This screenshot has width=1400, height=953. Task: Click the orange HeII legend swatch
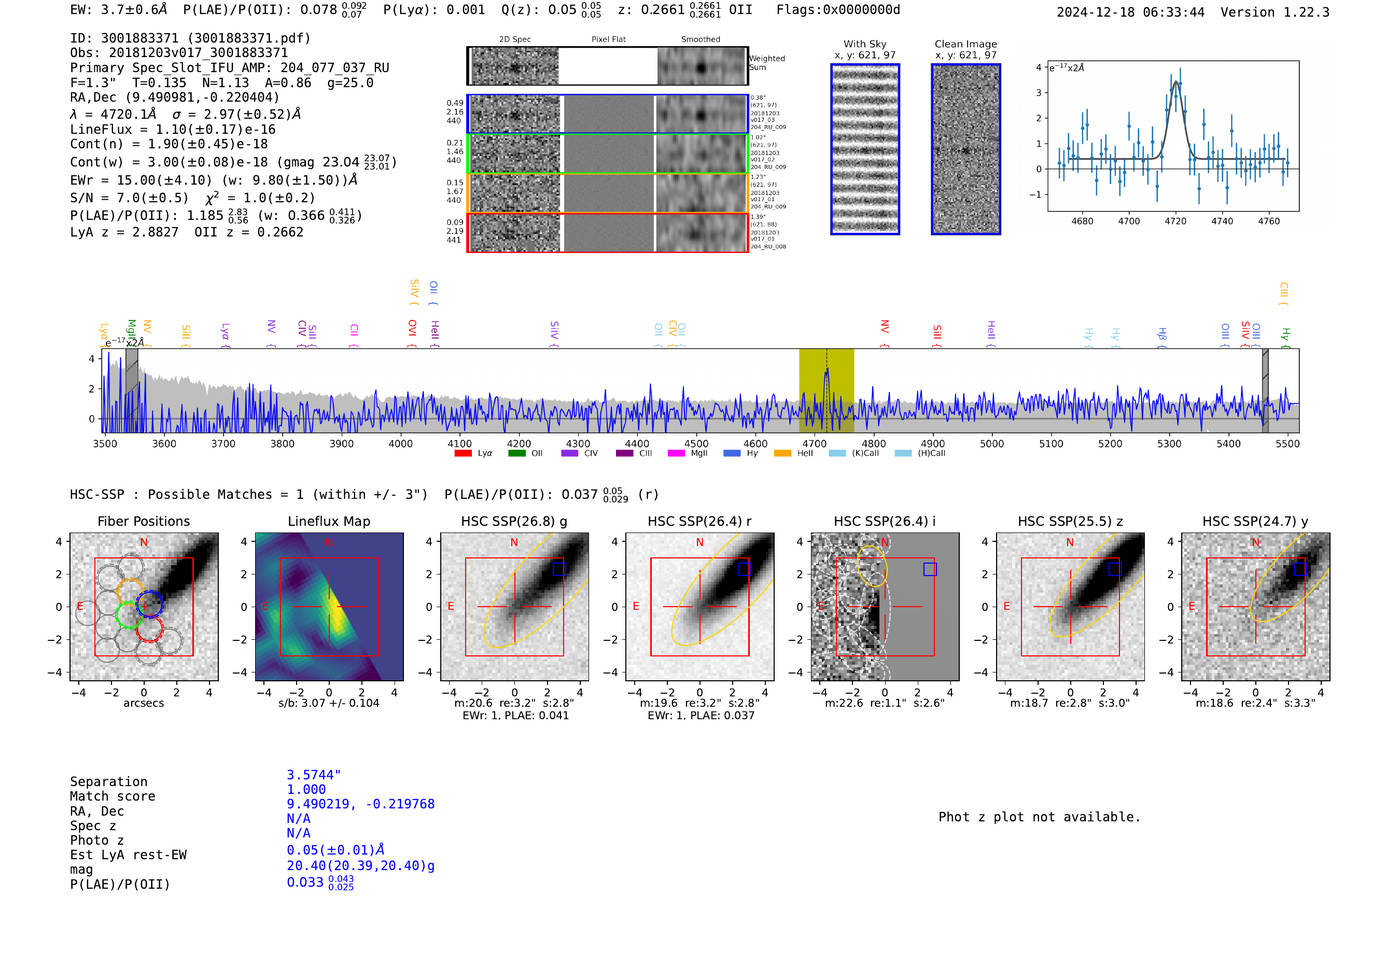click(782, 454)
